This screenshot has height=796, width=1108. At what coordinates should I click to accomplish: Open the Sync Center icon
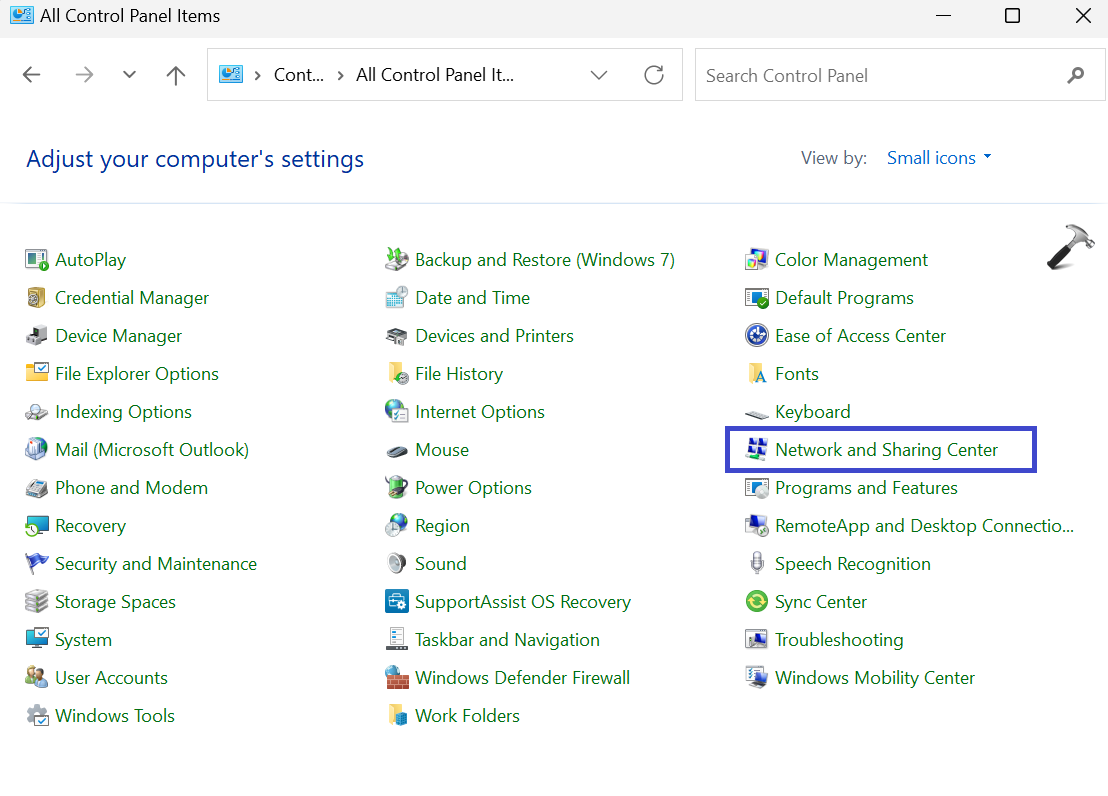click(756, 602)
